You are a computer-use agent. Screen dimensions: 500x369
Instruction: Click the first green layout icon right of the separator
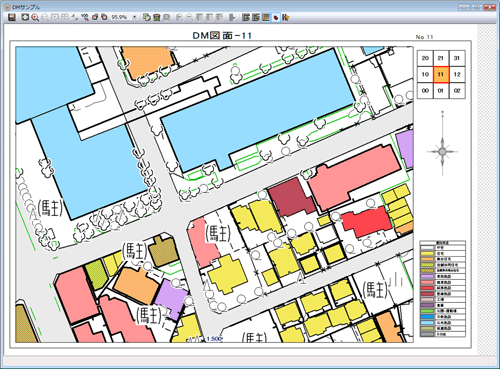click(246, 17)
